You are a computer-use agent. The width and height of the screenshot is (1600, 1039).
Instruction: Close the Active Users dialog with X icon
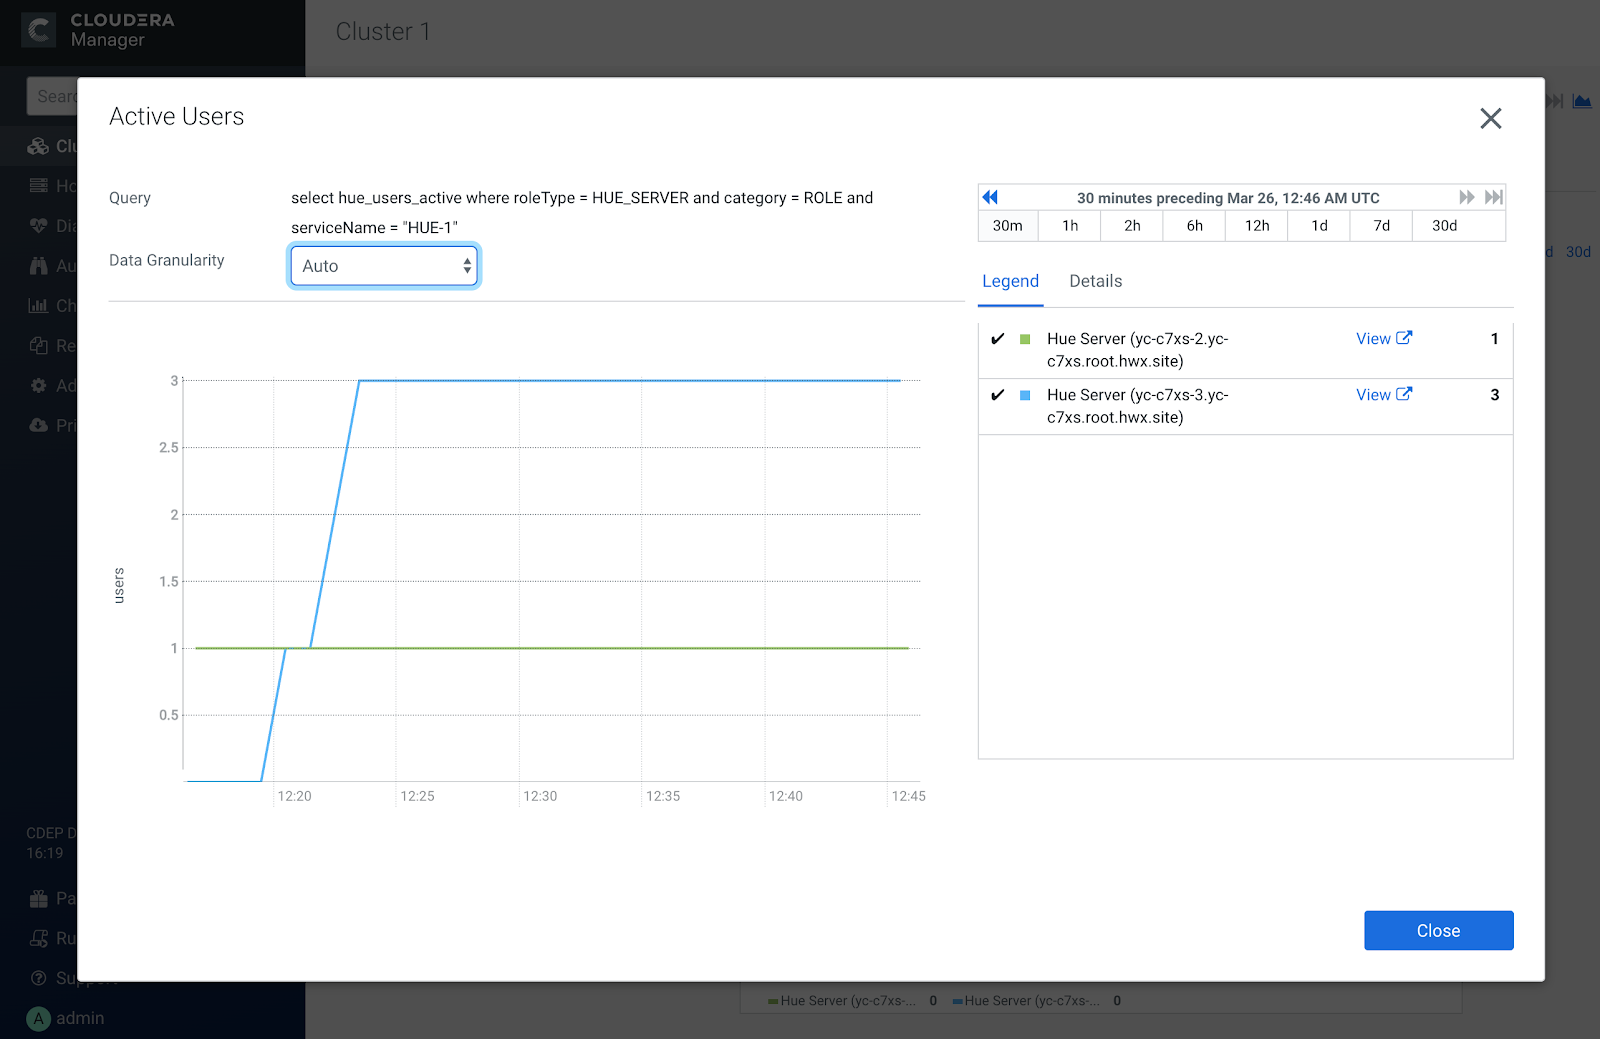[x=1490, y=119]
